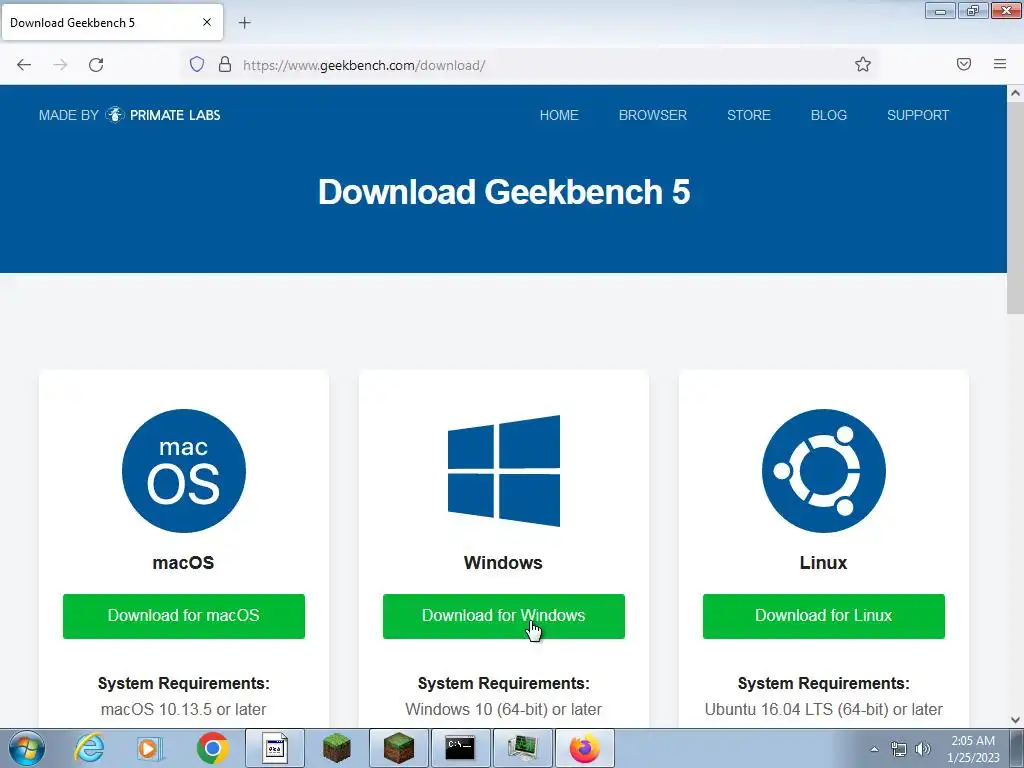Launch Internet Explorer from taskbar
The height and width of the screenshot is (768, 1024).
(x=89, y=748)
